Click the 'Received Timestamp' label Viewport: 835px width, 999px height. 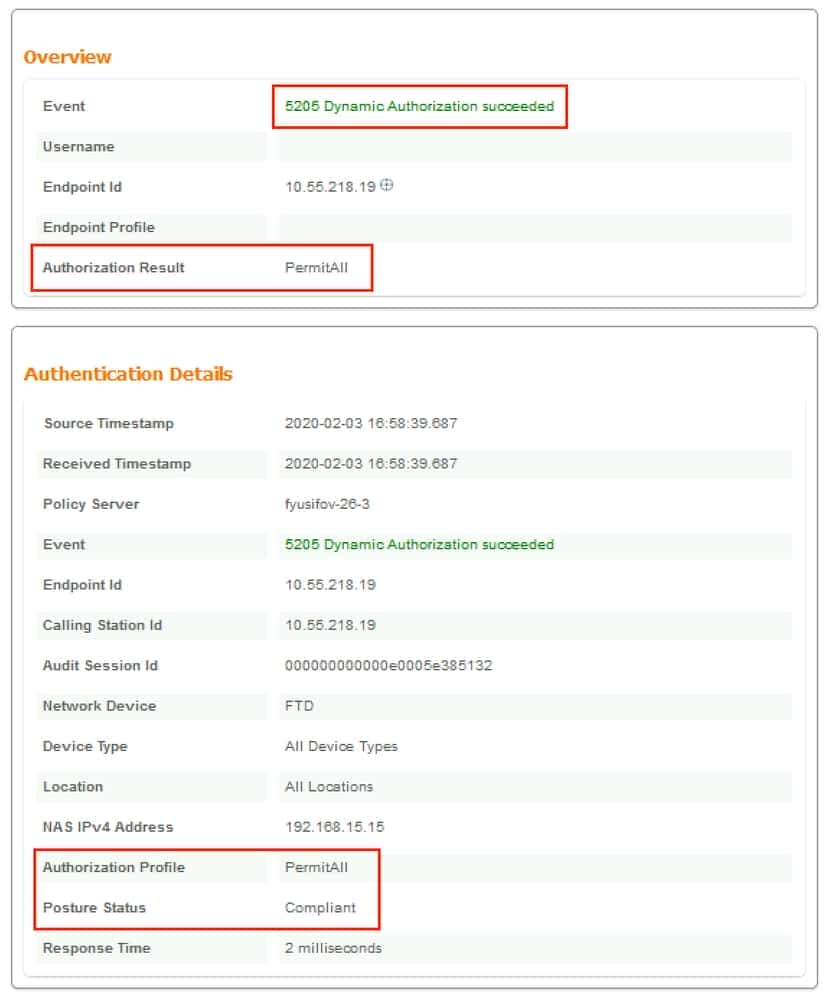[117, 464]
